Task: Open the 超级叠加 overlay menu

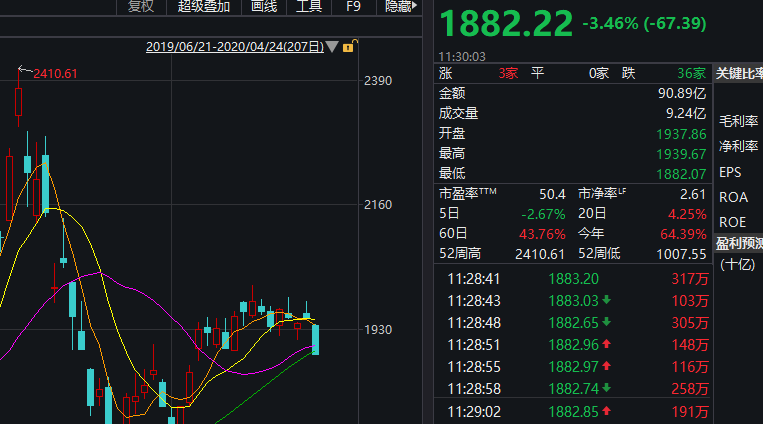Action: coord(203,6)
